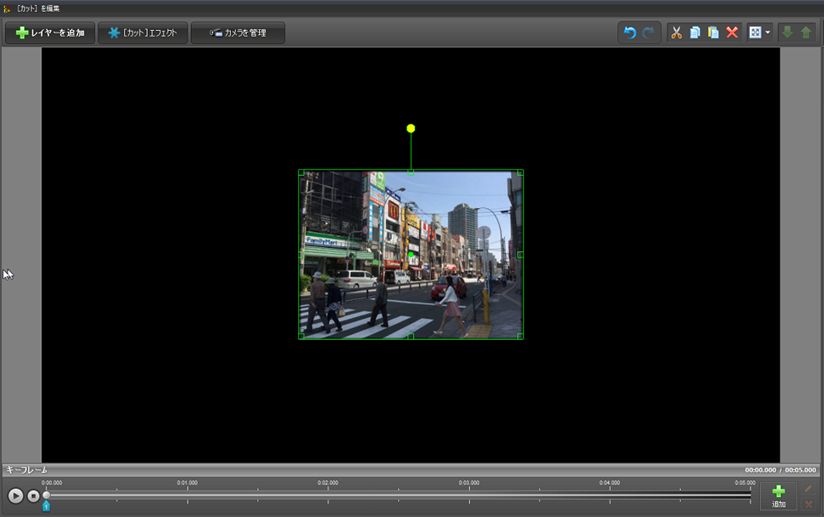Click the undo arrow icon
This screenshot has width=824, height=517.
pos(630,33)
